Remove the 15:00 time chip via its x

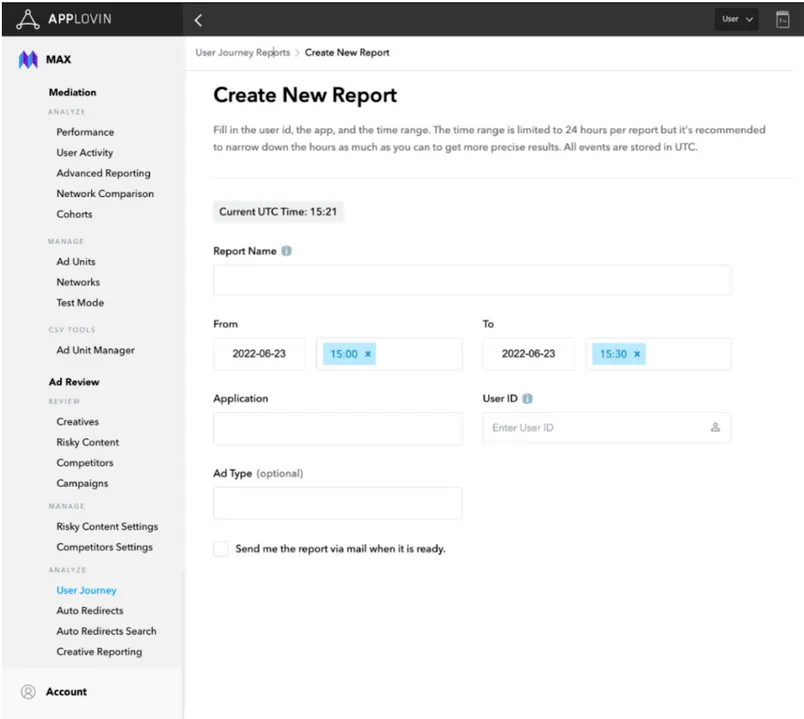[x=368, y=353]
